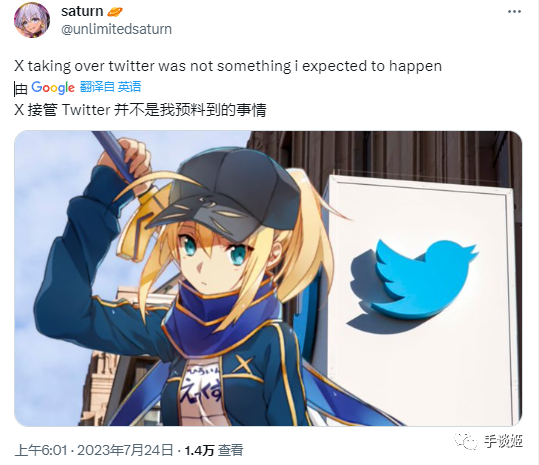Click the 翻译自 英语 translation link
539x465 pixels.
coord(110,87)
